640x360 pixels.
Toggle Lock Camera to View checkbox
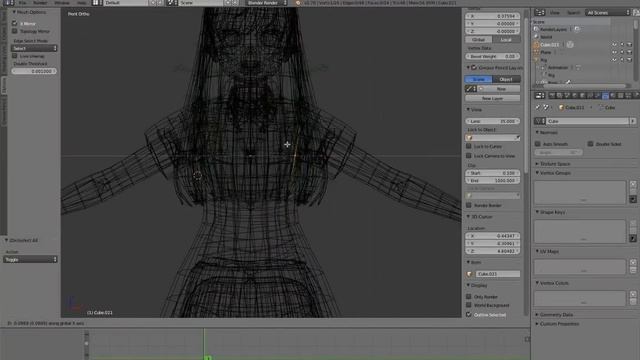coord(469,156)
